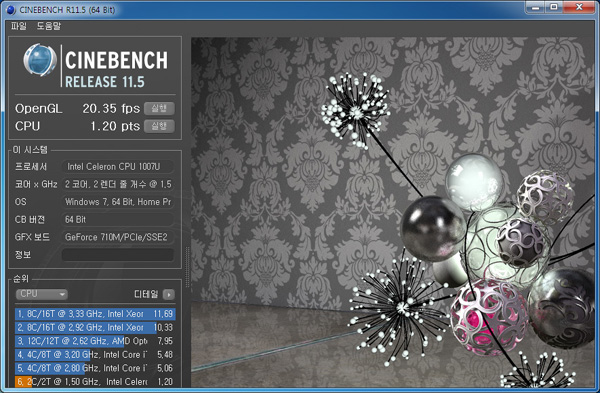Click the 정보 info text field
The width and height of the screenshot is (600, 393).
117,255
